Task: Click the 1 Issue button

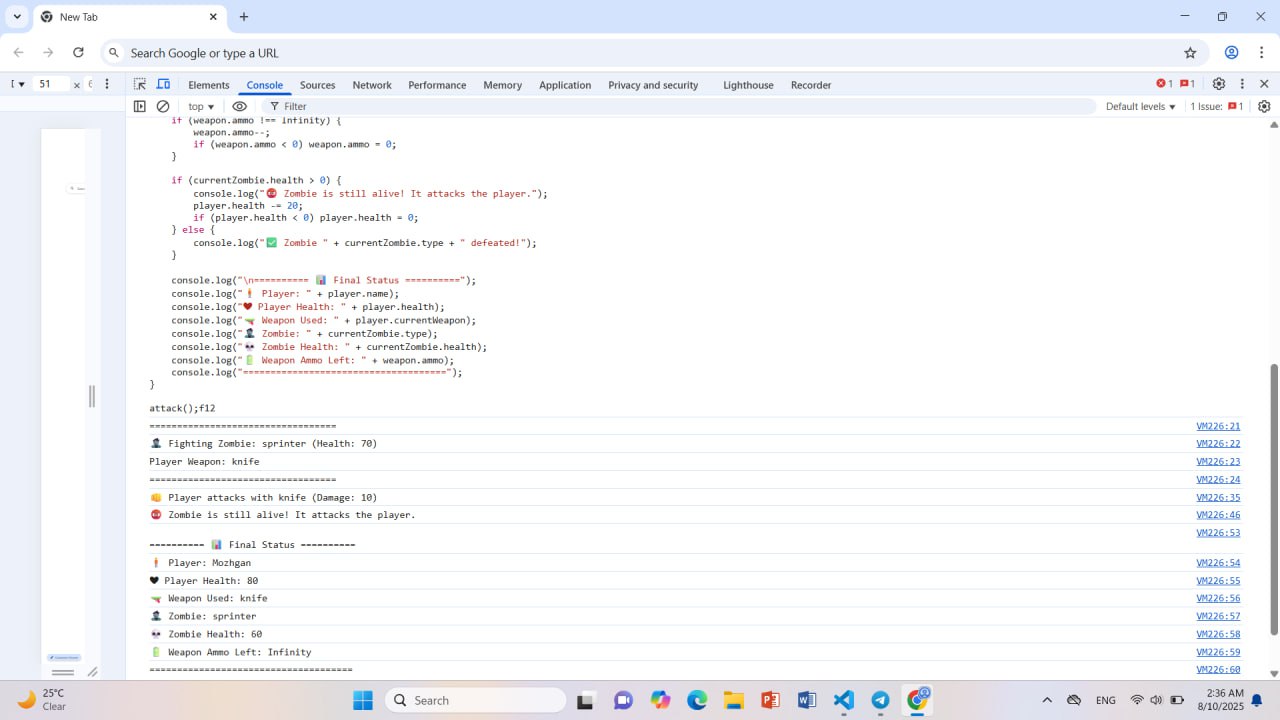Action: 1216,106
